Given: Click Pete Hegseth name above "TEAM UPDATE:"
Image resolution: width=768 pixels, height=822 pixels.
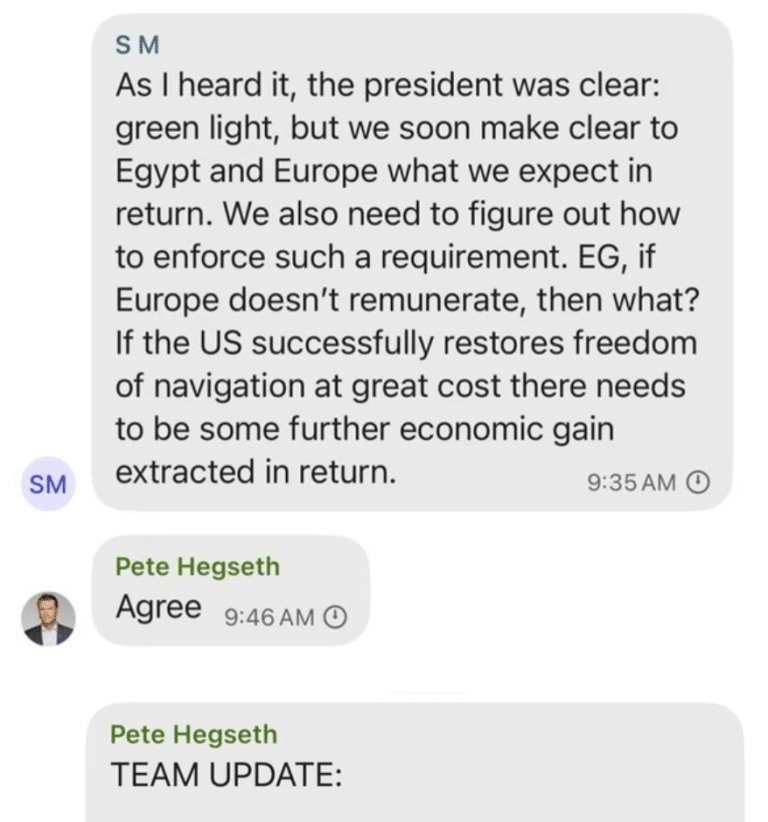Looking at the screenshot, I should pos(193,735).
